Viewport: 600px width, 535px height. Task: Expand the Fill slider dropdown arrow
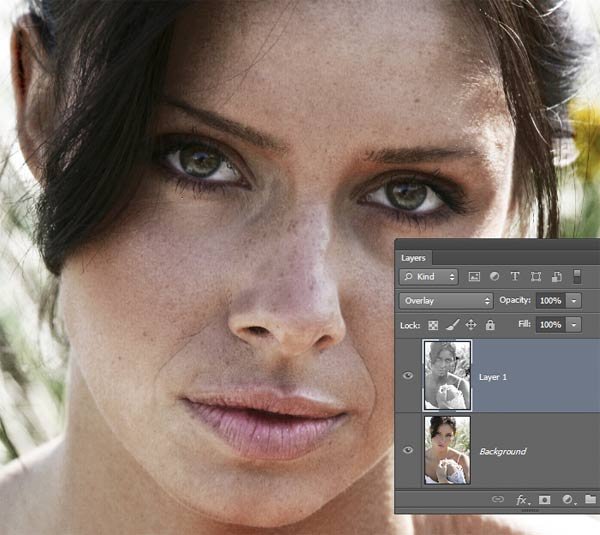click(x=573, y=325)
